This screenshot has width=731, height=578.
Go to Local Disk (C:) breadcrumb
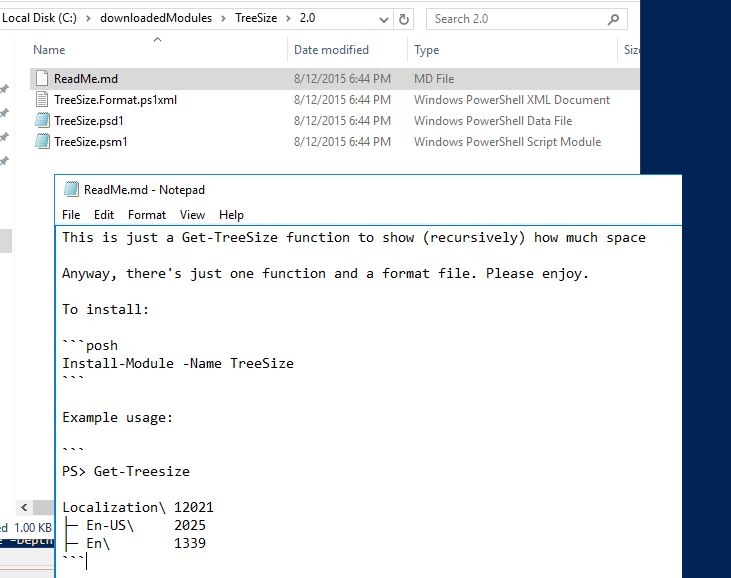[x=39, y=18]
